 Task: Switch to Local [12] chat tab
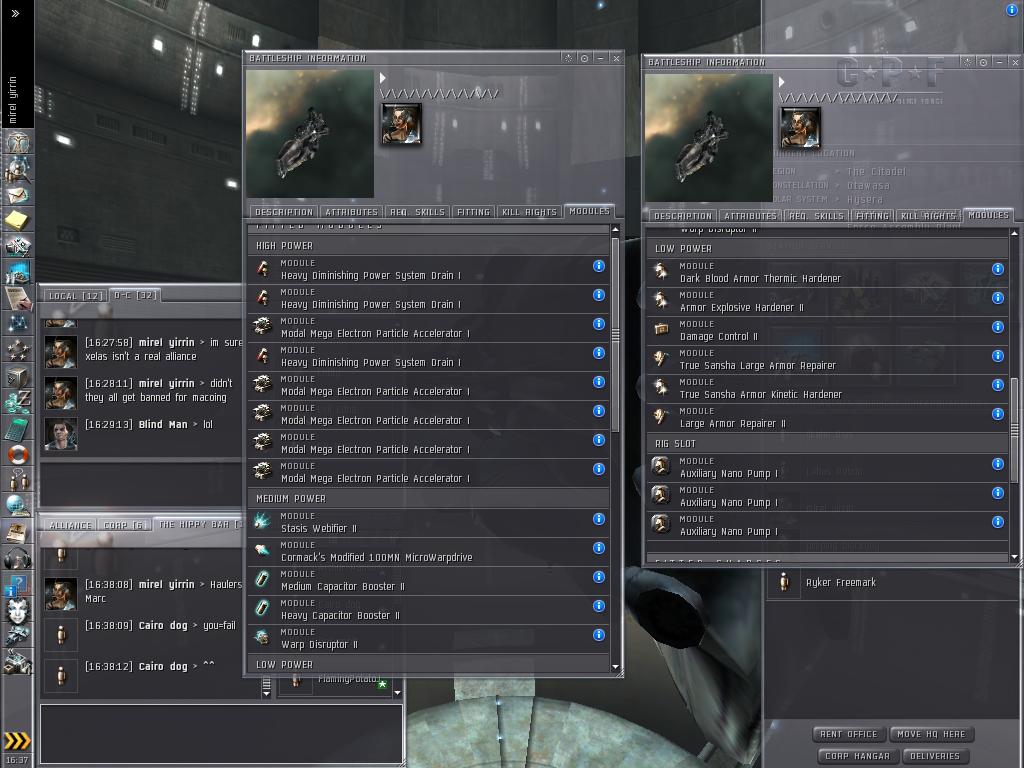[76, 296]
